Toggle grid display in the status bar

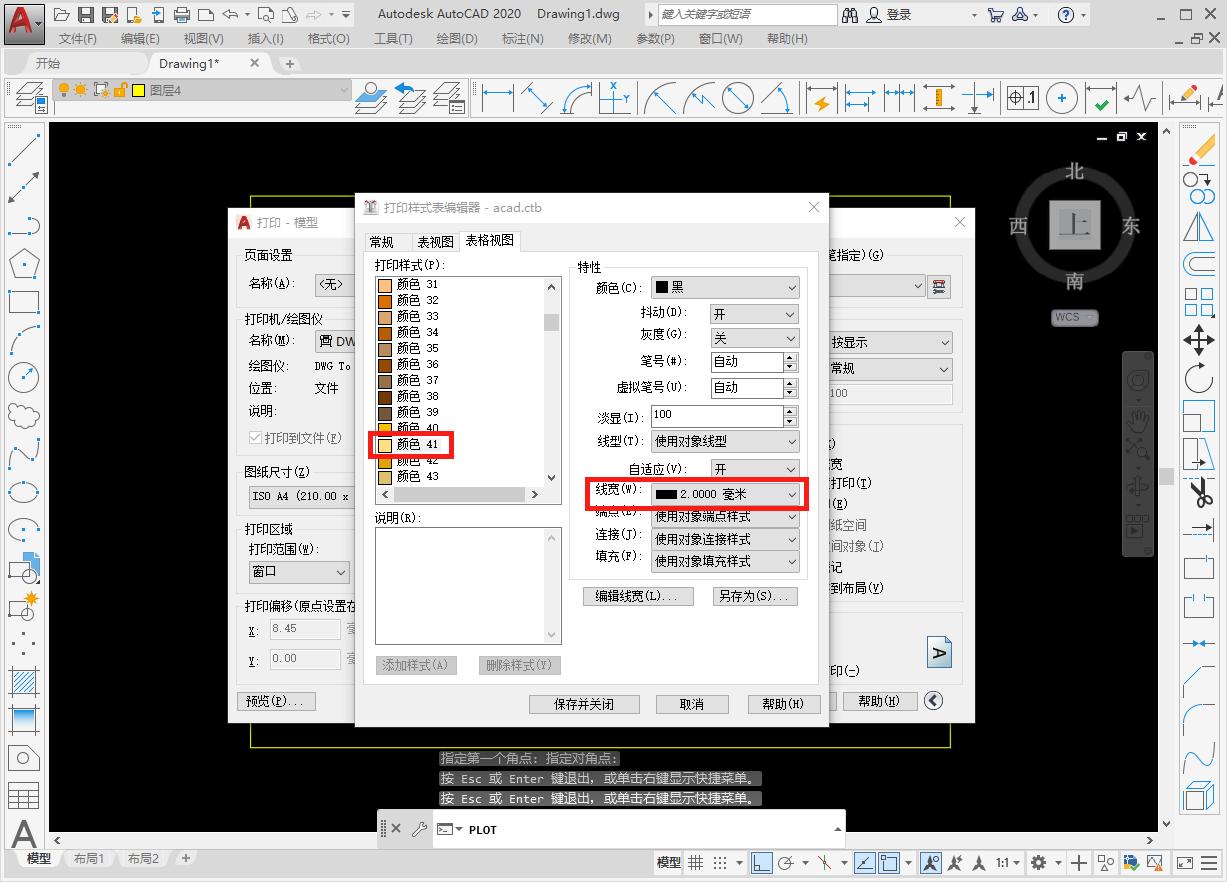point(696,862)
